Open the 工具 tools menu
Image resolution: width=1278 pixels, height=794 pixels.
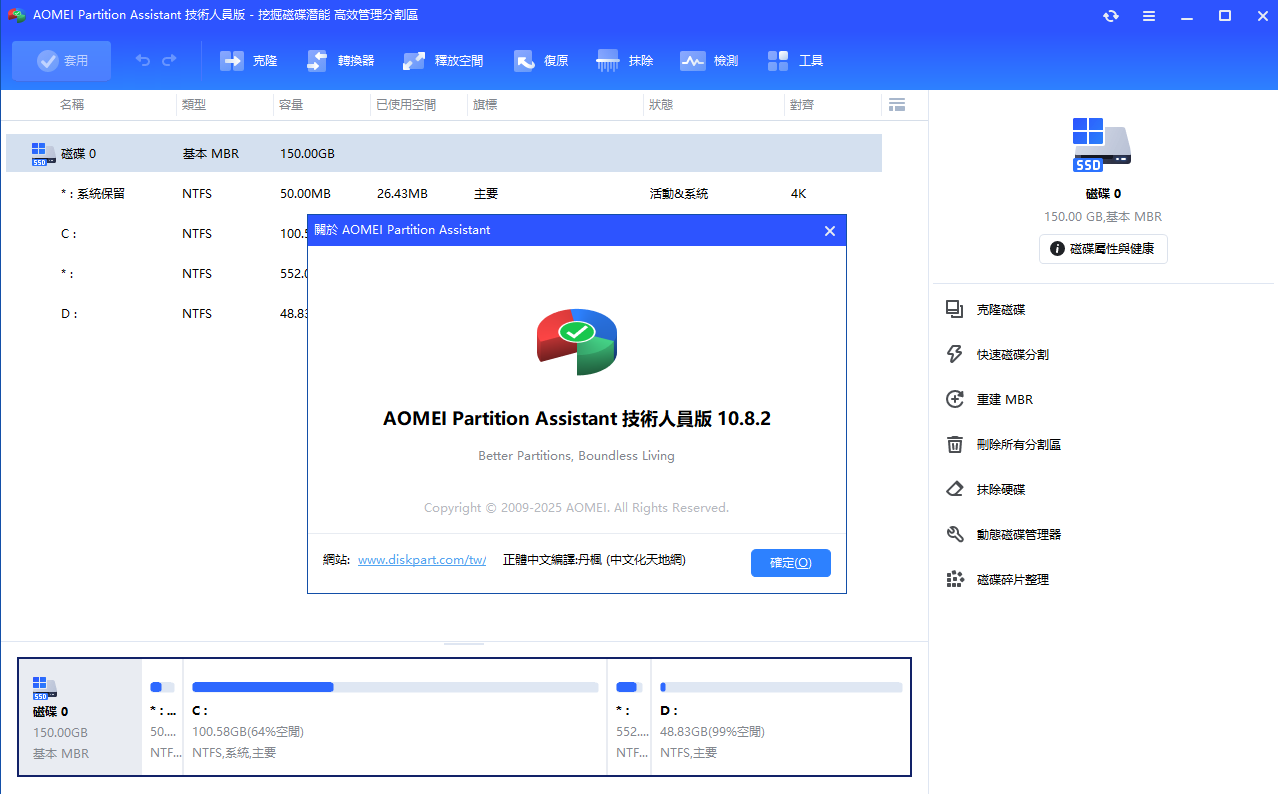click(795, 61)
